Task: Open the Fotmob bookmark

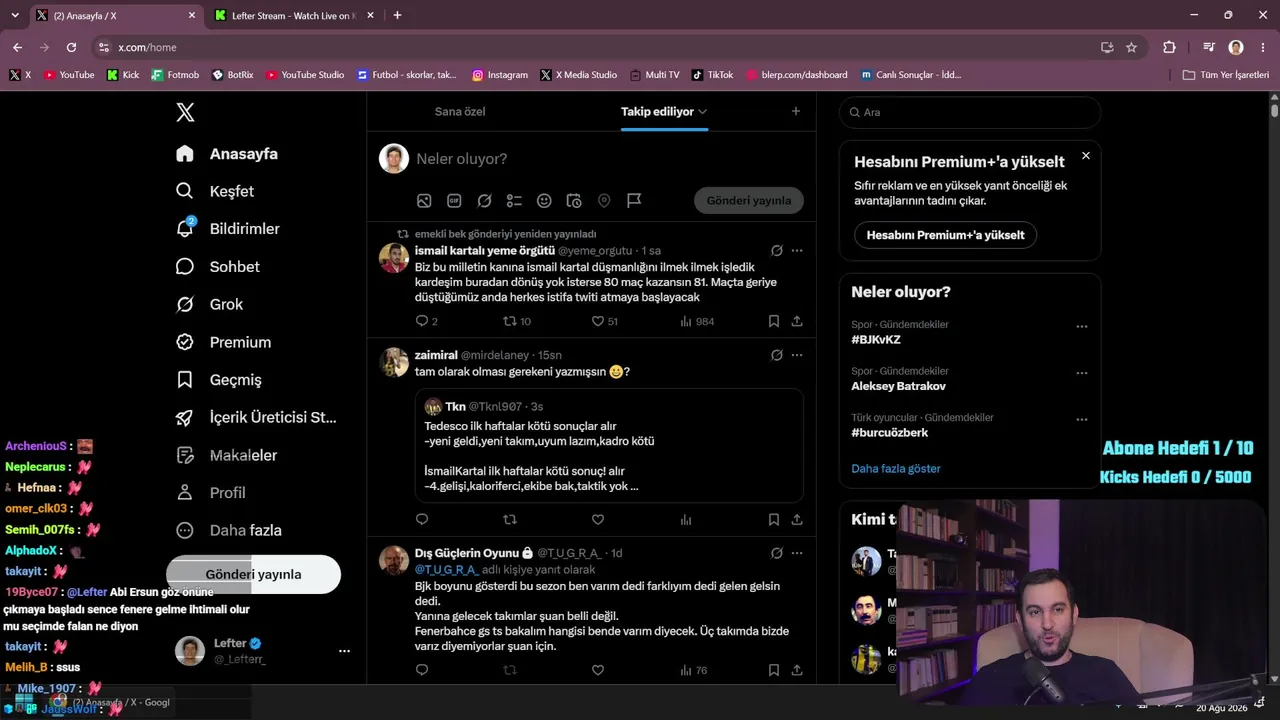Action: pos(175,75)
